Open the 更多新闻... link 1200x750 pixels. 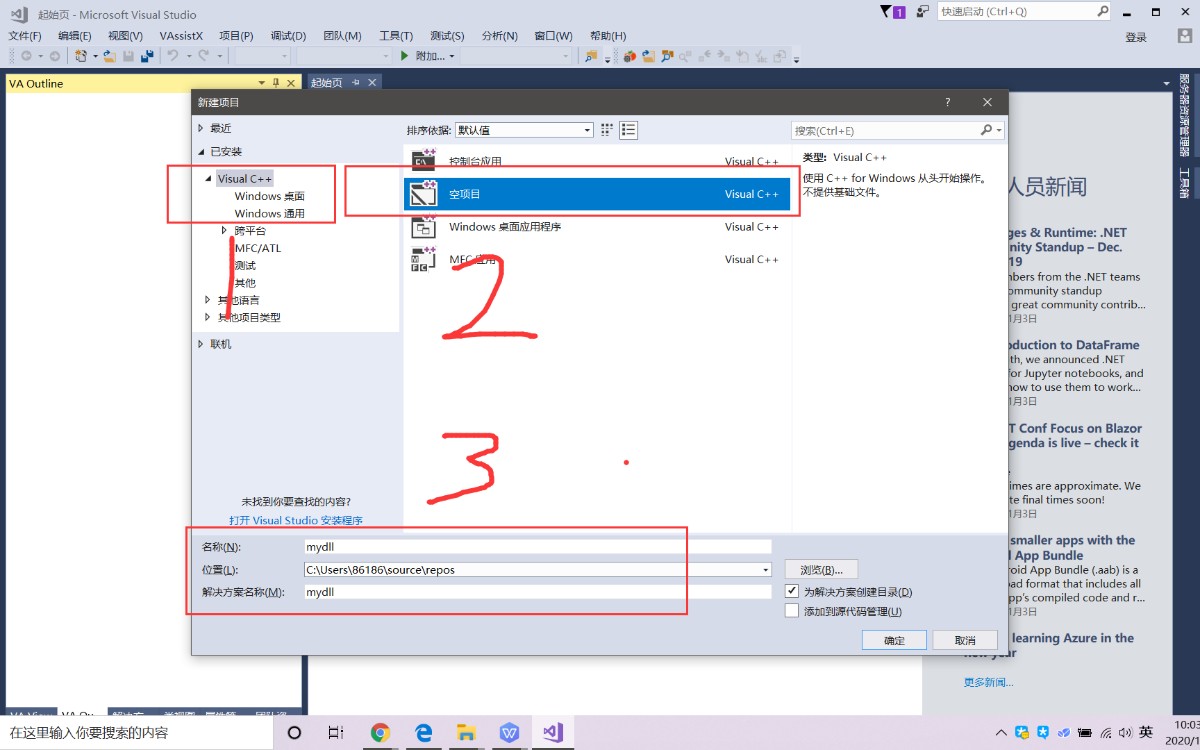[988, 682]
